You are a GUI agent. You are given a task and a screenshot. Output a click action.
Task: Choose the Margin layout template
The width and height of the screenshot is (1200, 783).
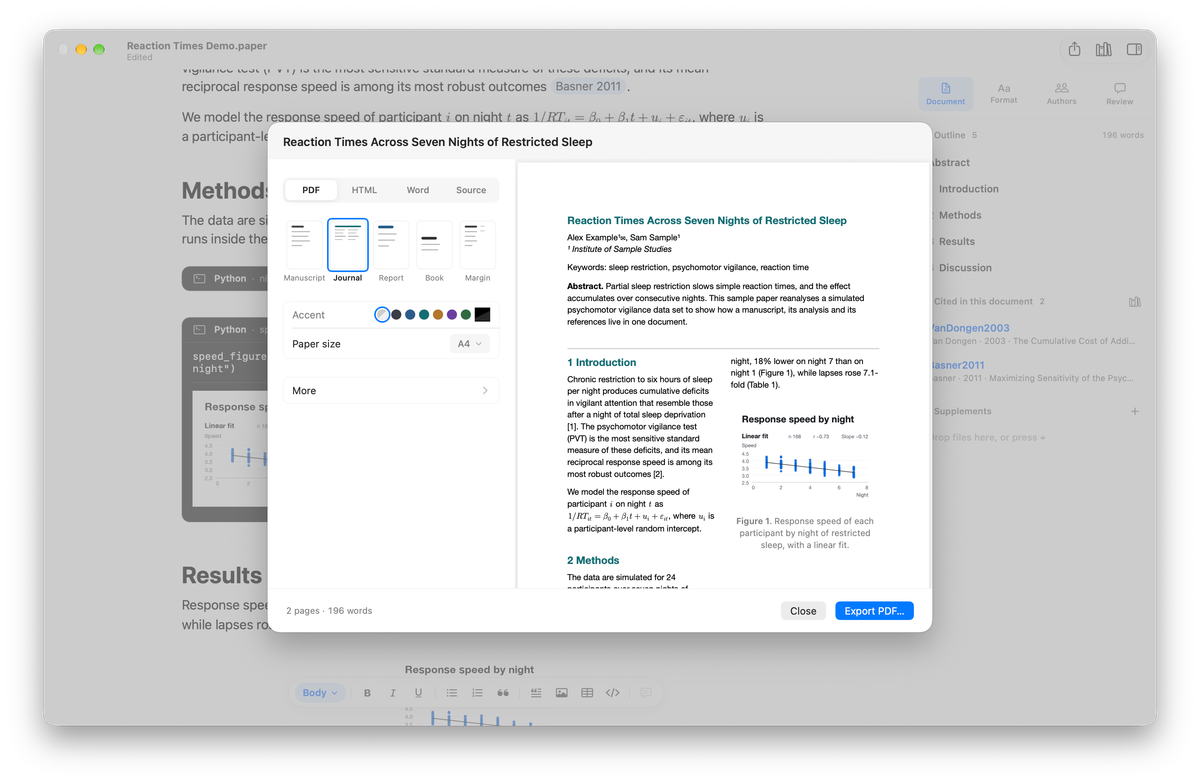point(477,251)
